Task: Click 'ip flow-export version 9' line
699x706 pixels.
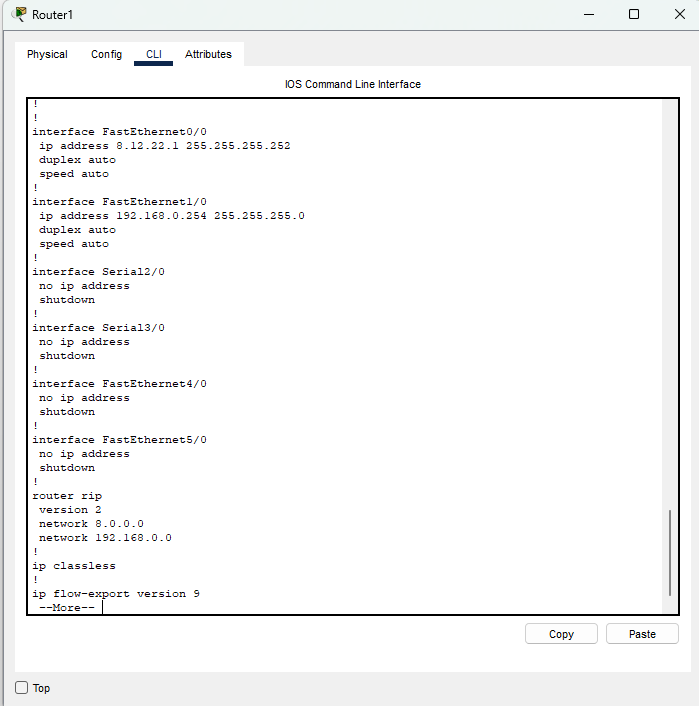Action: click(116, 594)
